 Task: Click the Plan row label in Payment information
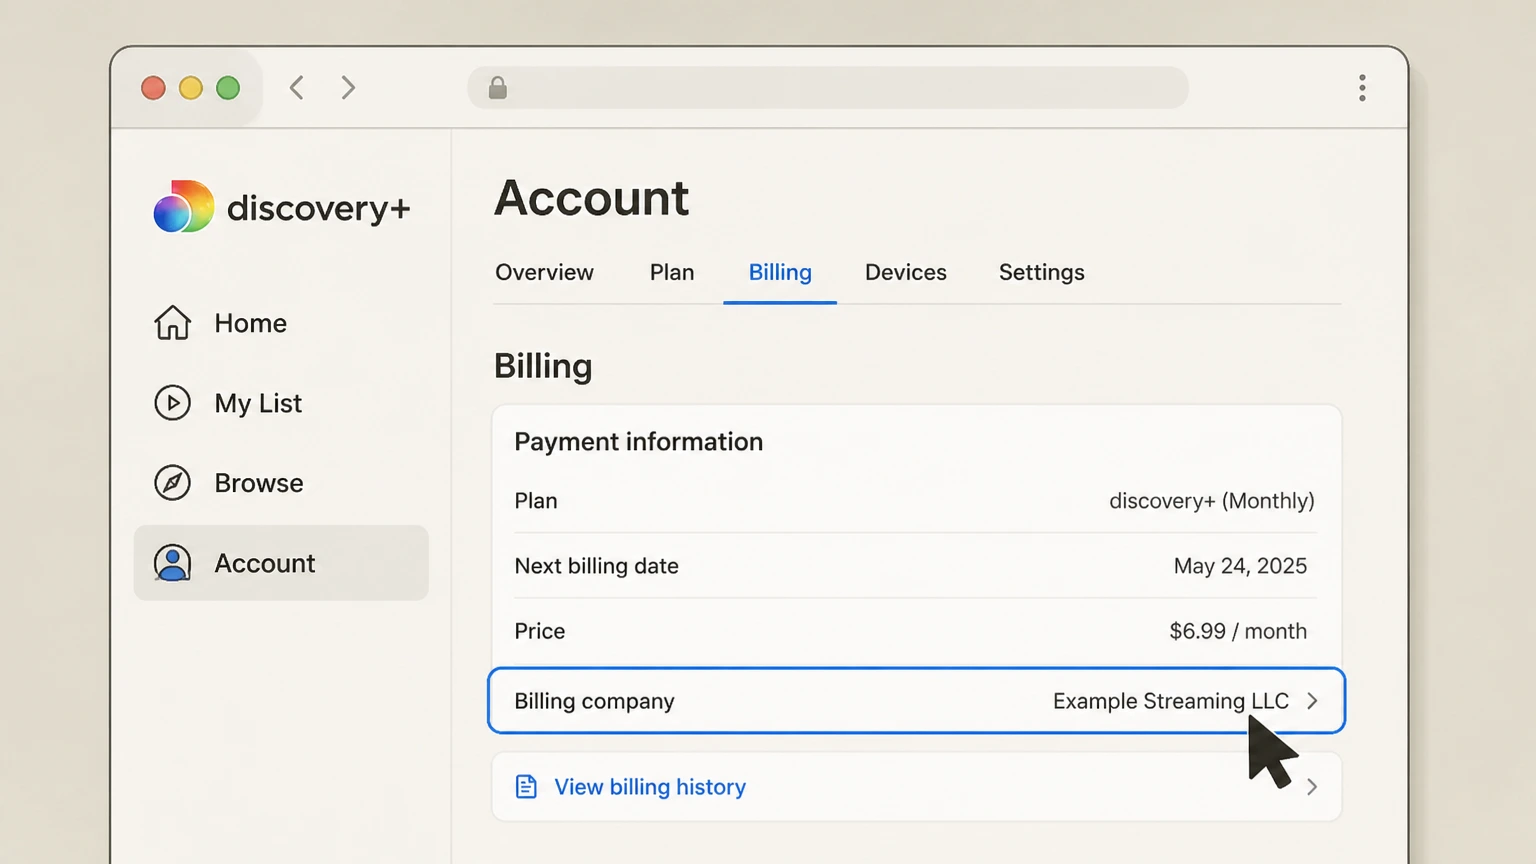click(x=536, y=501)
